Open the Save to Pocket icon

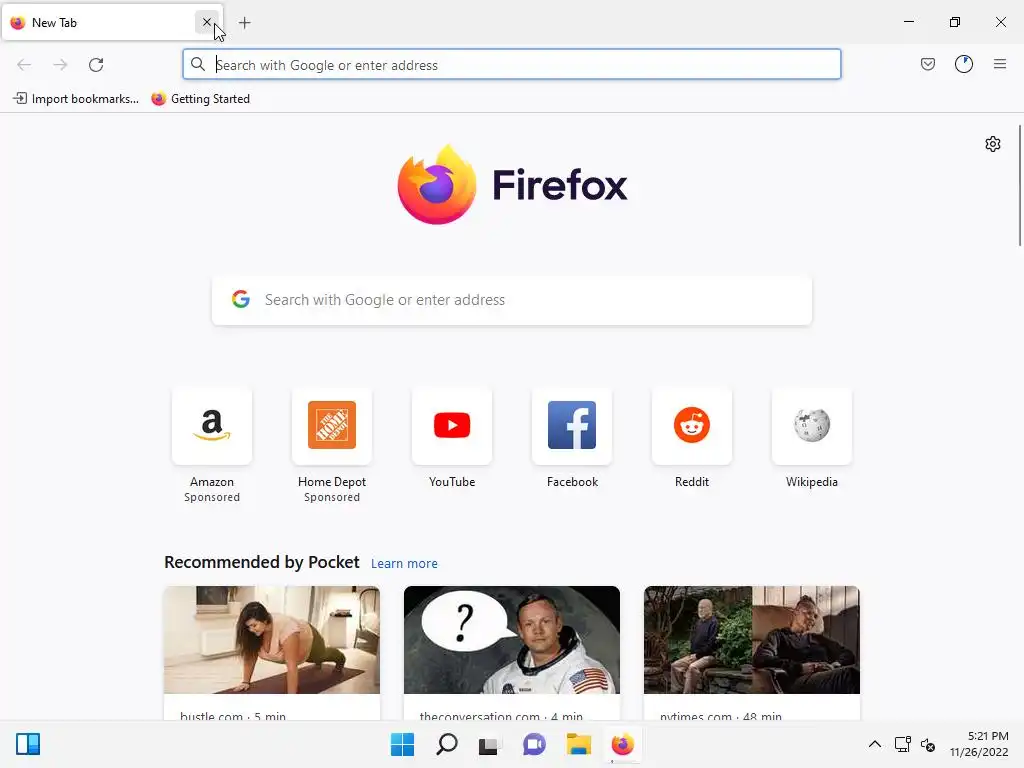click(927, 64)
